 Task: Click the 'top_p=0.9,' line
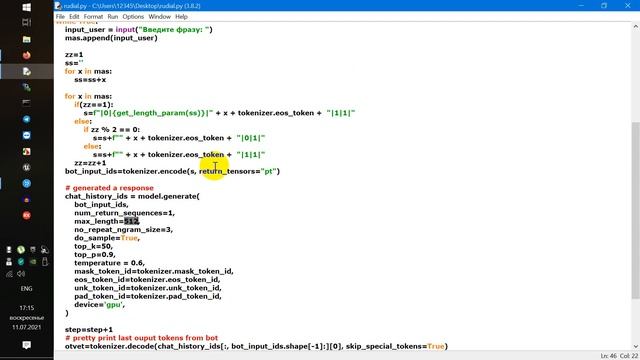tap(95, 255)
